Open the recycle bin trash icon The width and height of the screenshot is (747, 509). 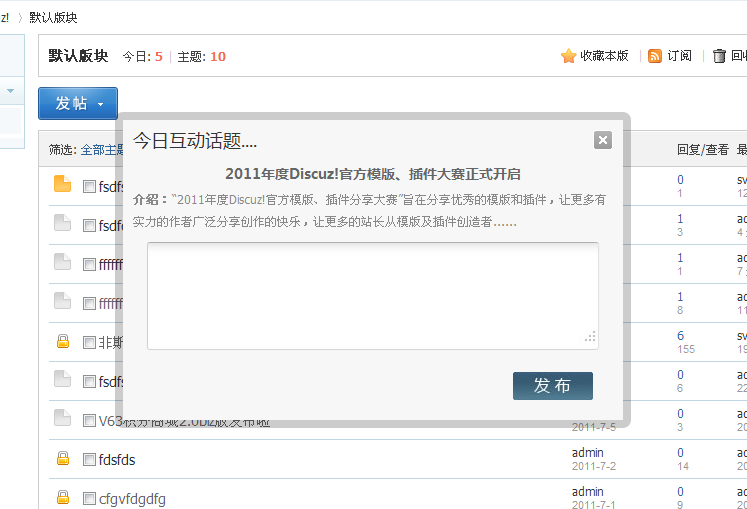[719, 56]
